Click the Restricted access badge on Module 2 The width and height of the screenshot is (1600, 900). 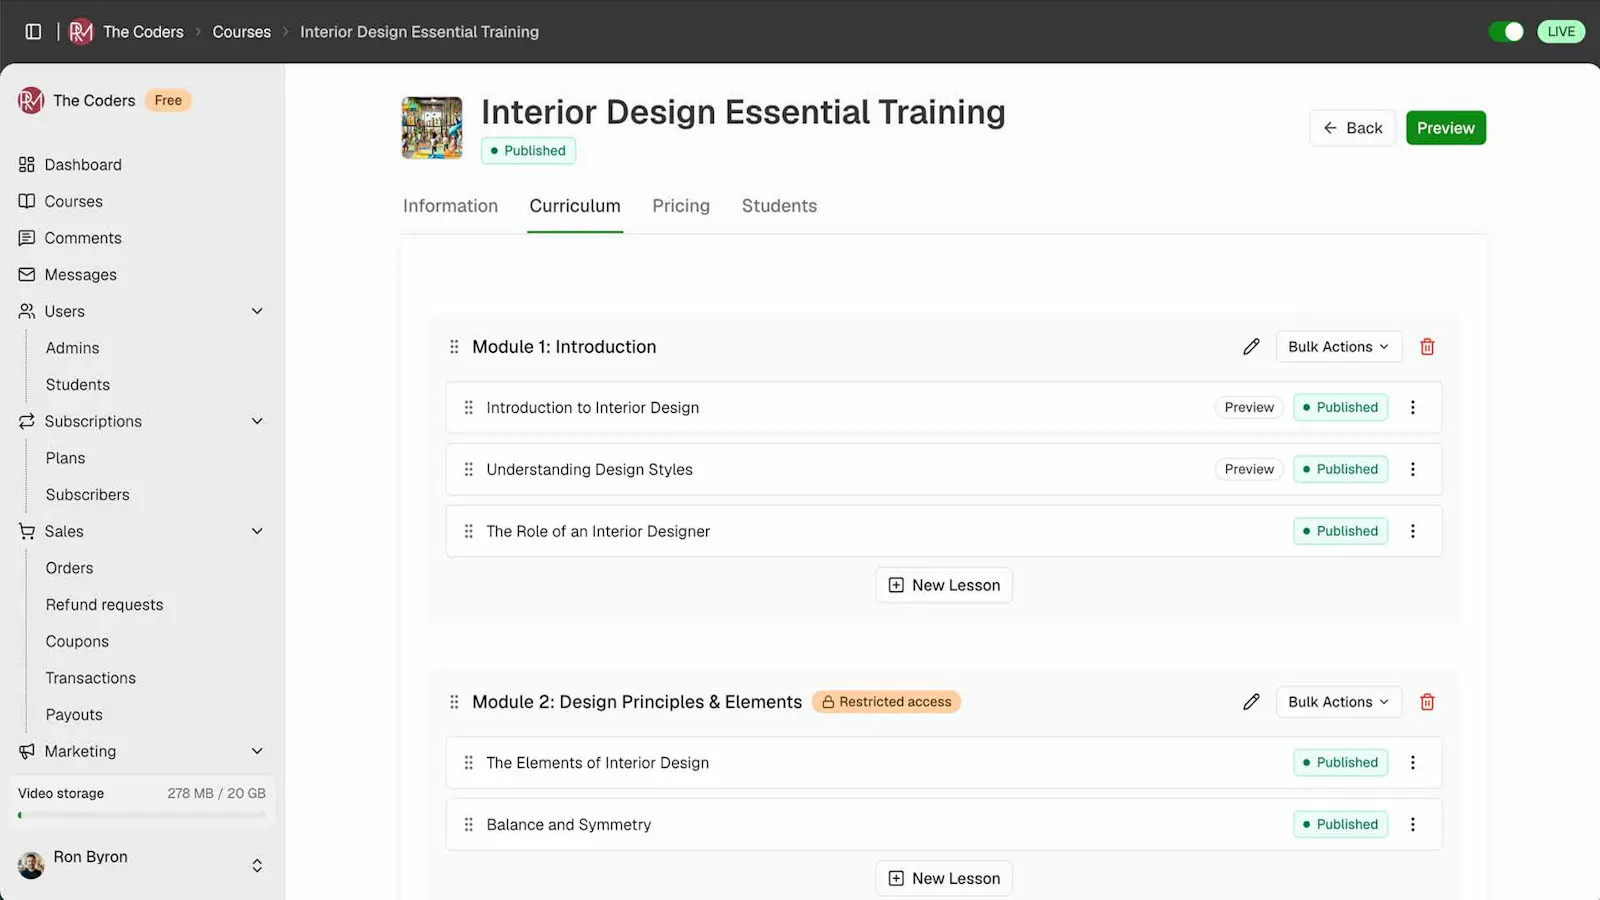click(886, 702)
